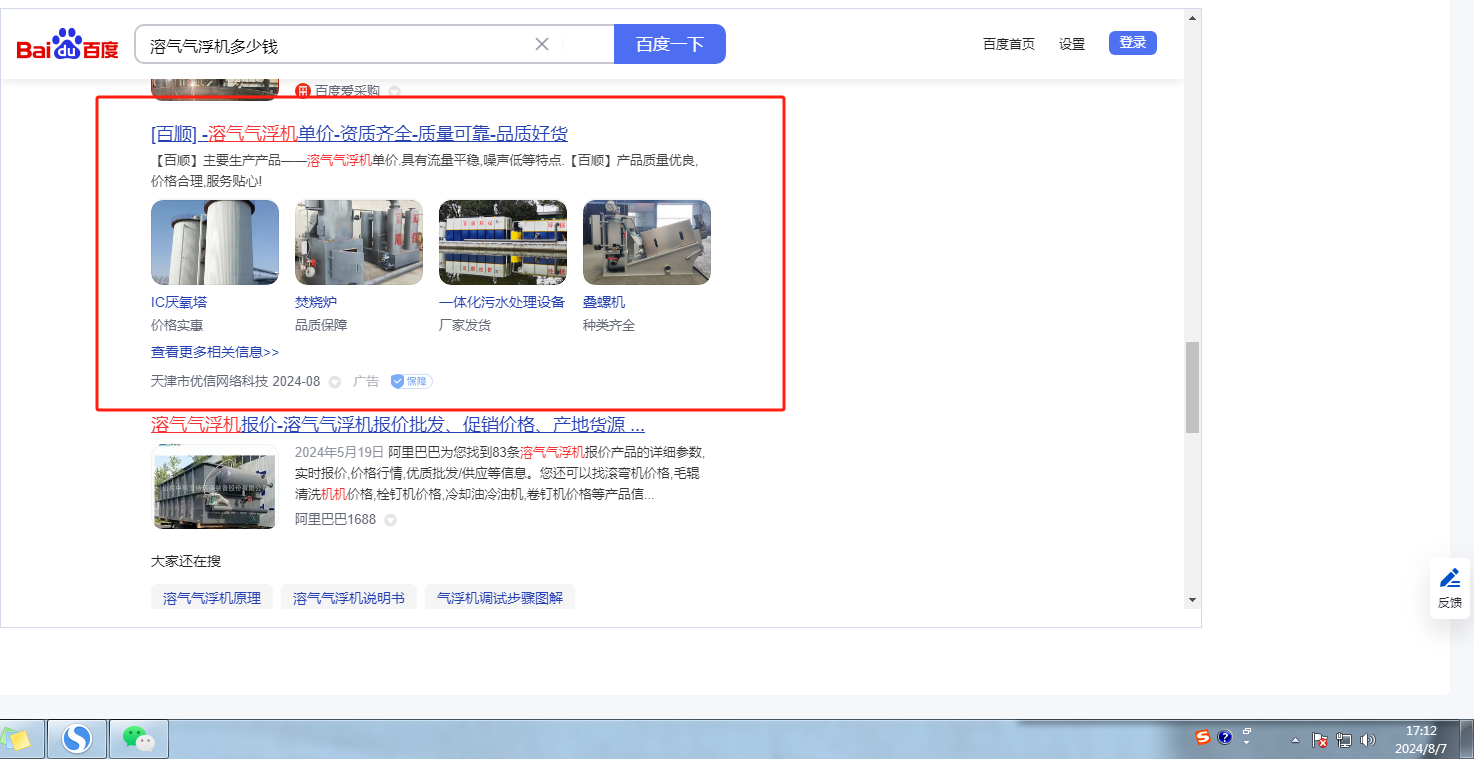Click the 大家还在搜 heading
The image size is (1474, 759).
[186, 561]
